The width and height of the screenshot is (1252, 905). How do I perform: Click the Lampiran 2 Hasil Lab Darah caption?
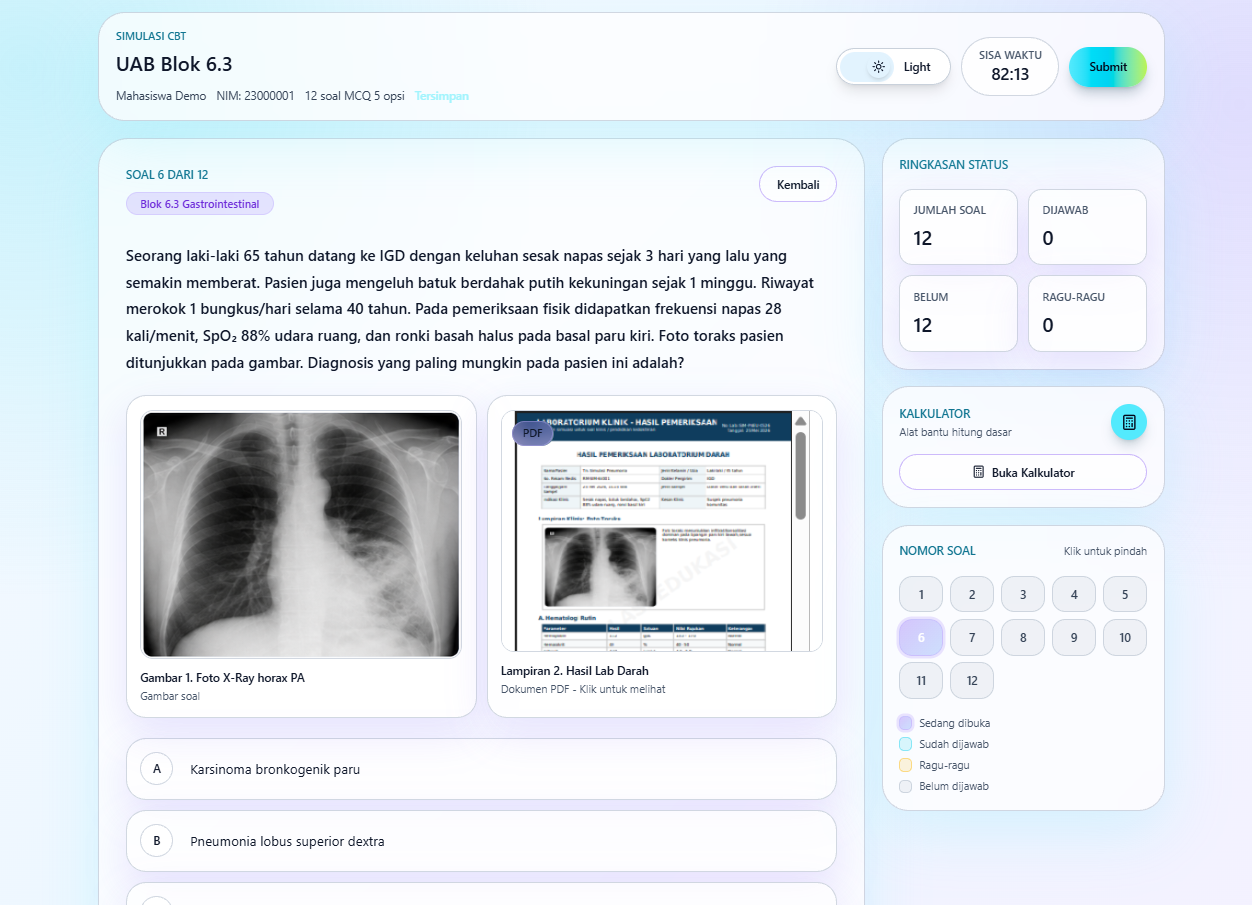pyautogui.click(x=575, y=671)
